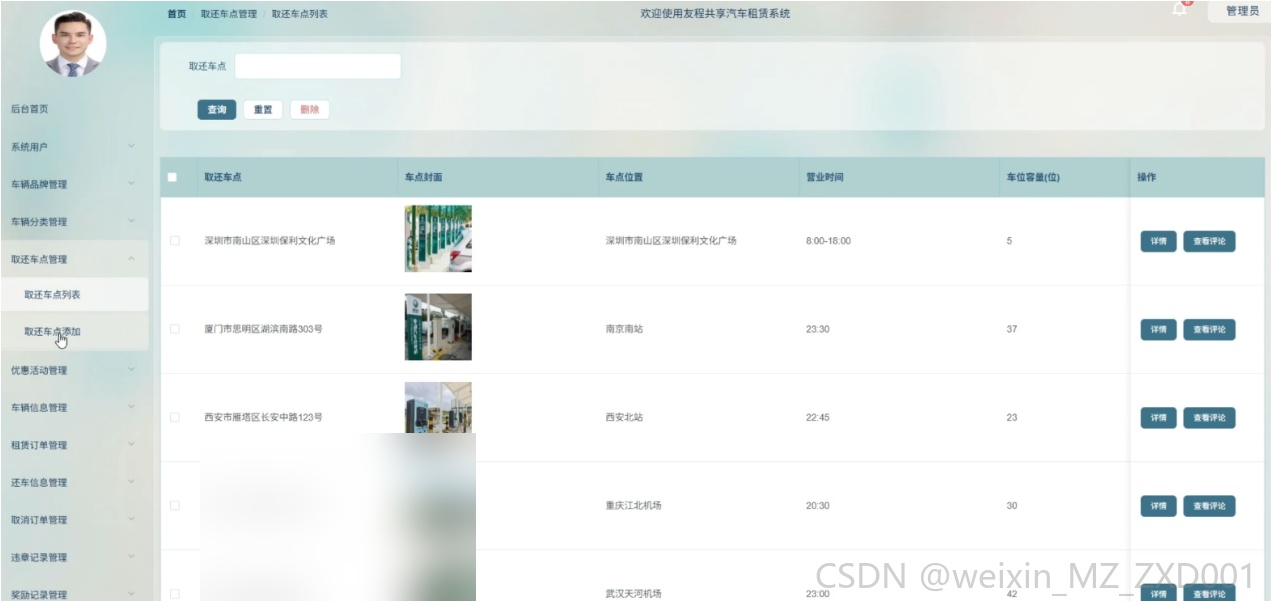Open 详情 for the 重庆江北机场 row
Screen dimensions: 1272x602
[x=1158, y=505]
